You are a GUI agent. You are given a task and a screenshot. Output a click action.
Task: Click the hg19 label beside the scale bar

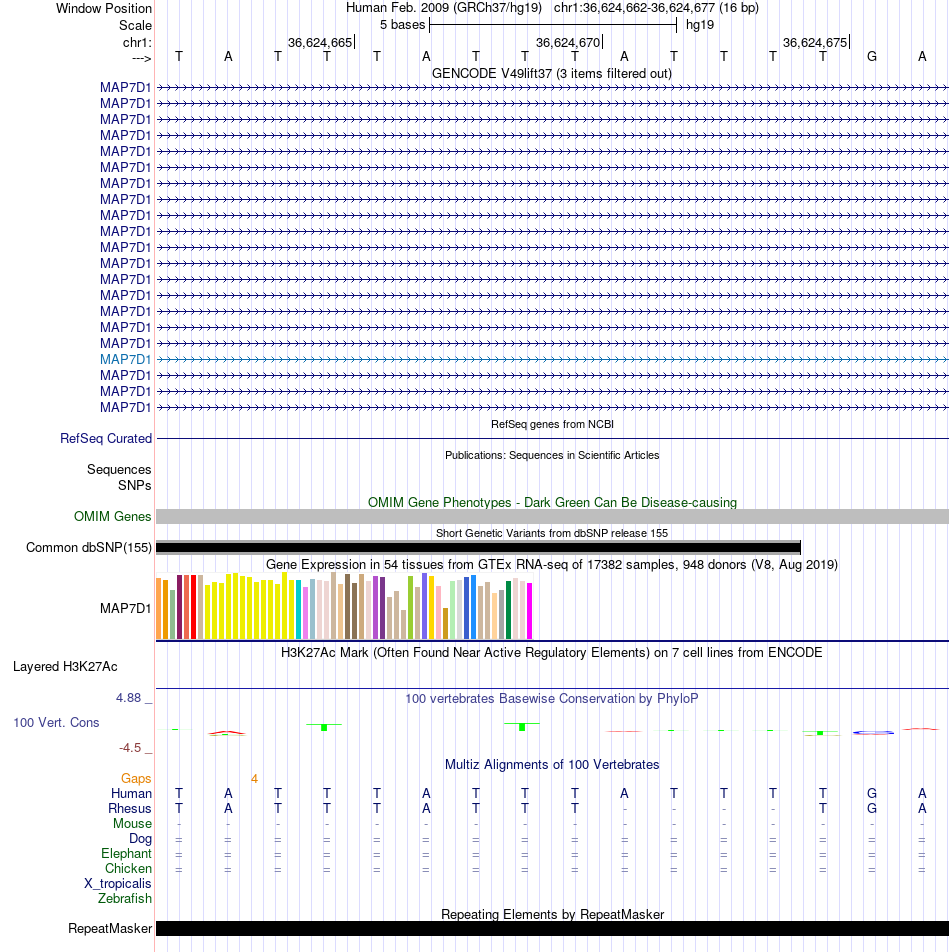700,25
